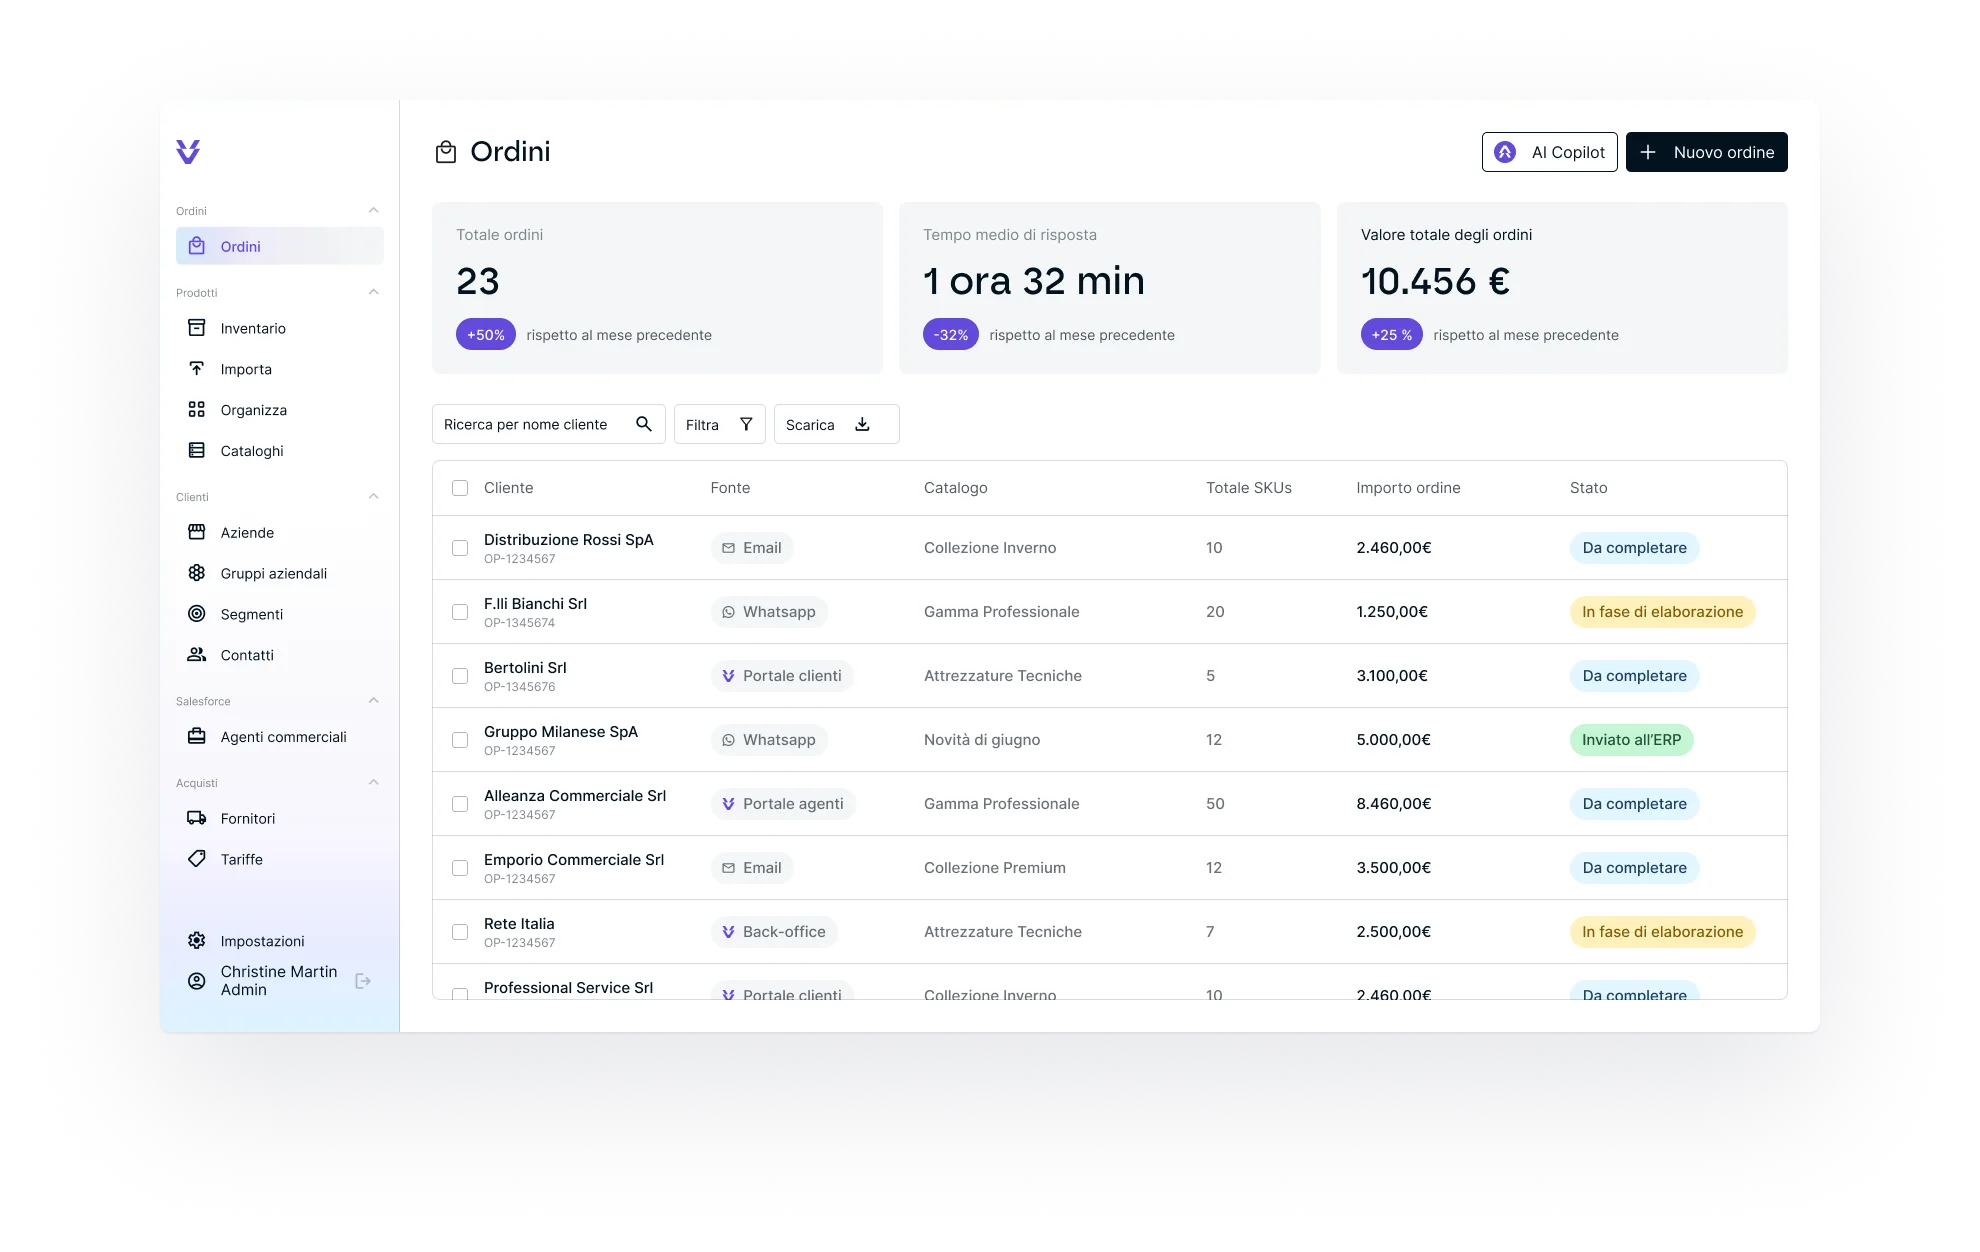This screenshot has width=1980, height=1252.
Task: Click the Inviato all'ERP green status badge
Action: 1631,740
